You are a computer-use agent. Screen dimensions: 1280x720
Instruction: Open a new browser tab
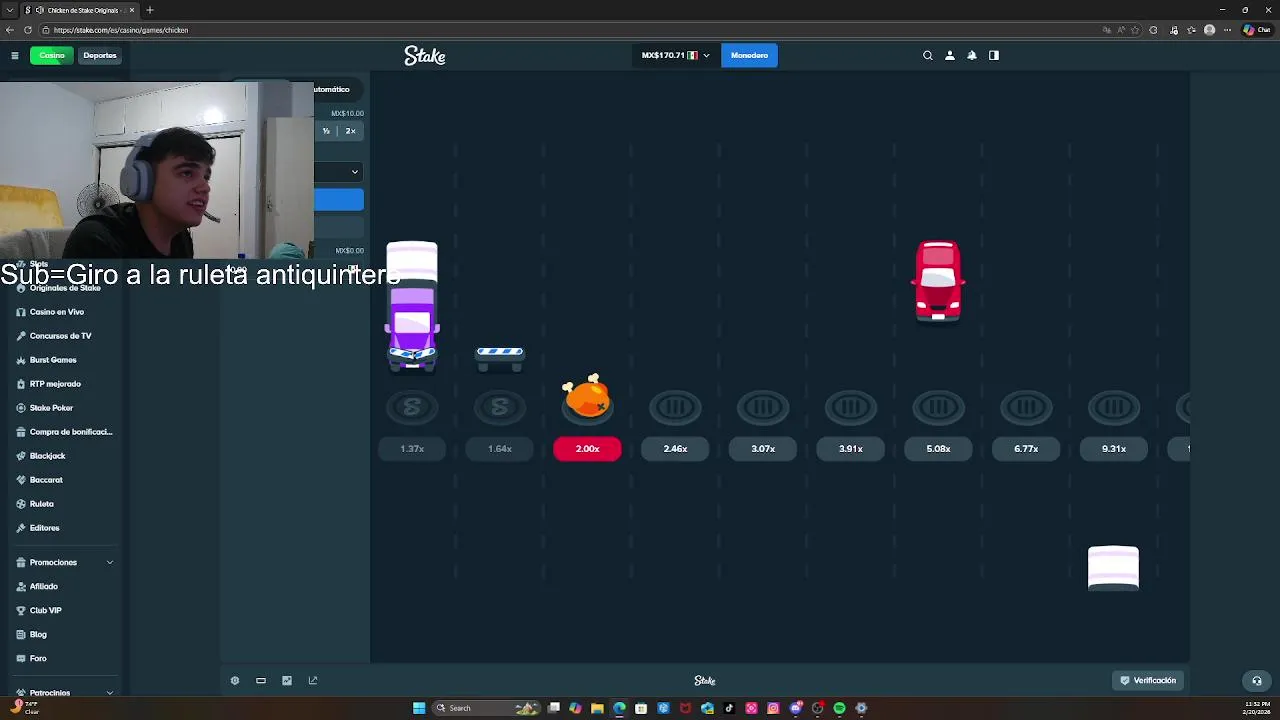click(x=150, y=10)
